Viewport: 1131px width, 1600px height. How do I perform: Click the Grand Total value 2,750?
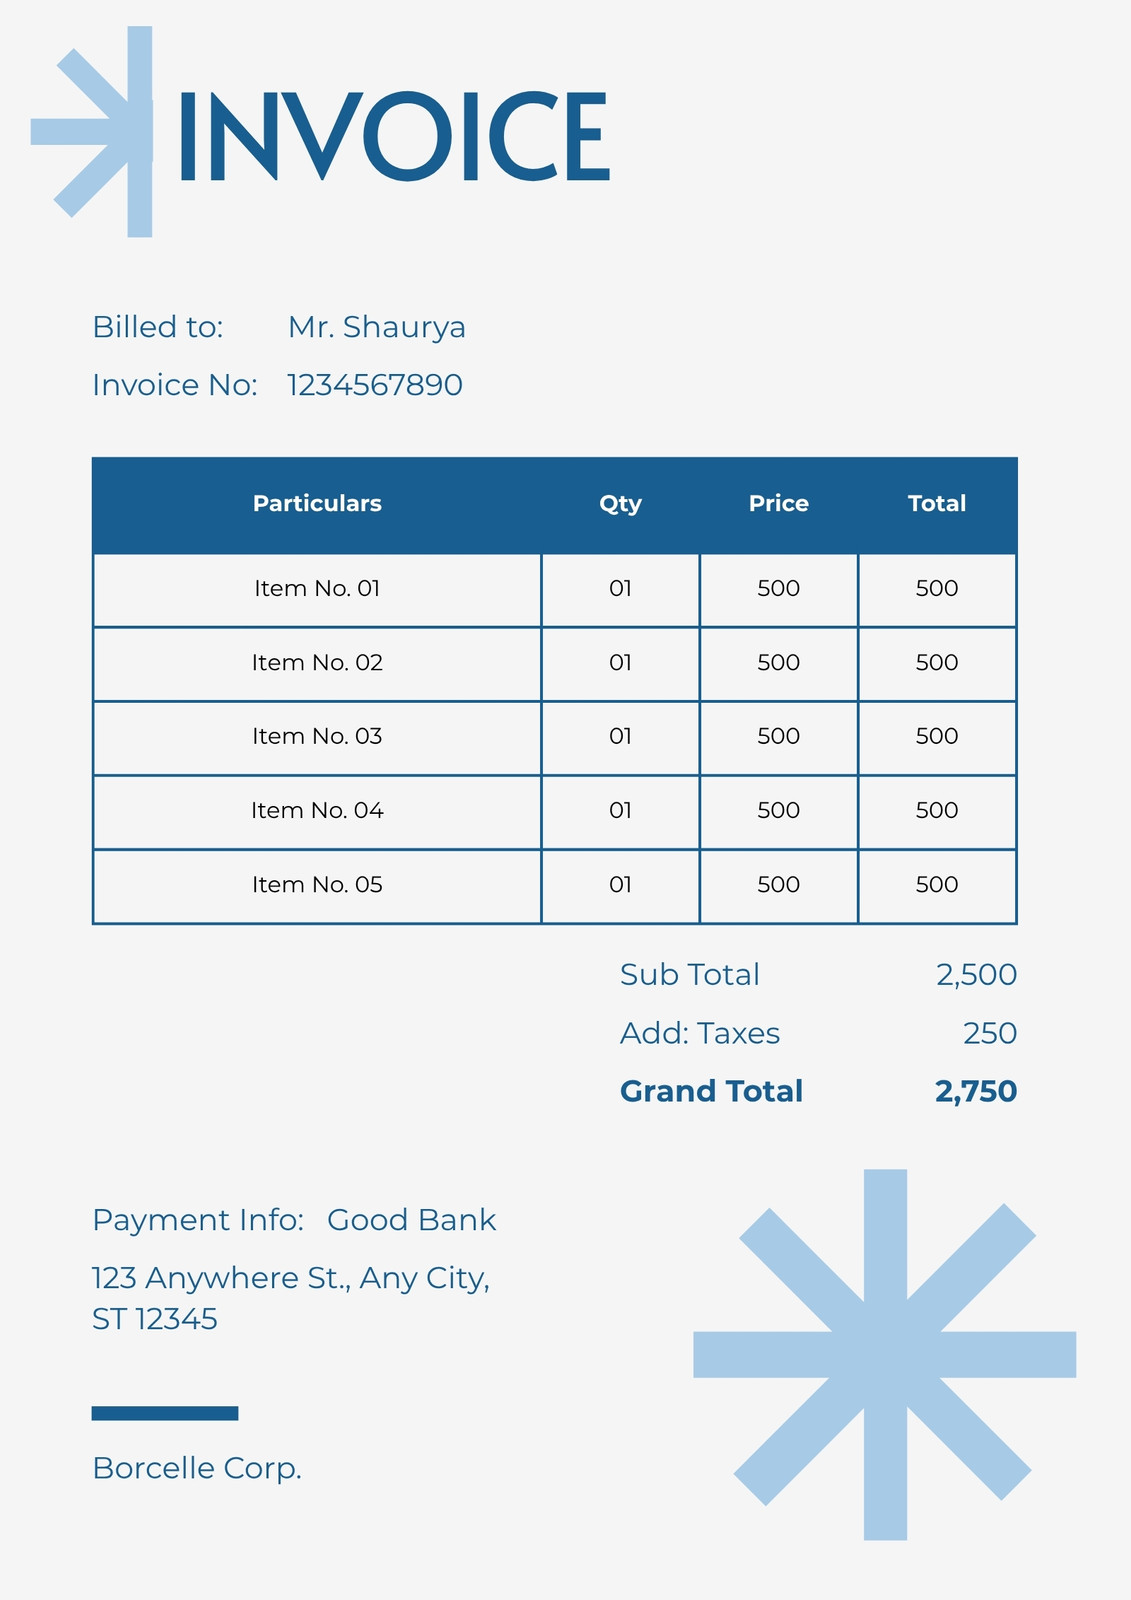click(976, 1091)
